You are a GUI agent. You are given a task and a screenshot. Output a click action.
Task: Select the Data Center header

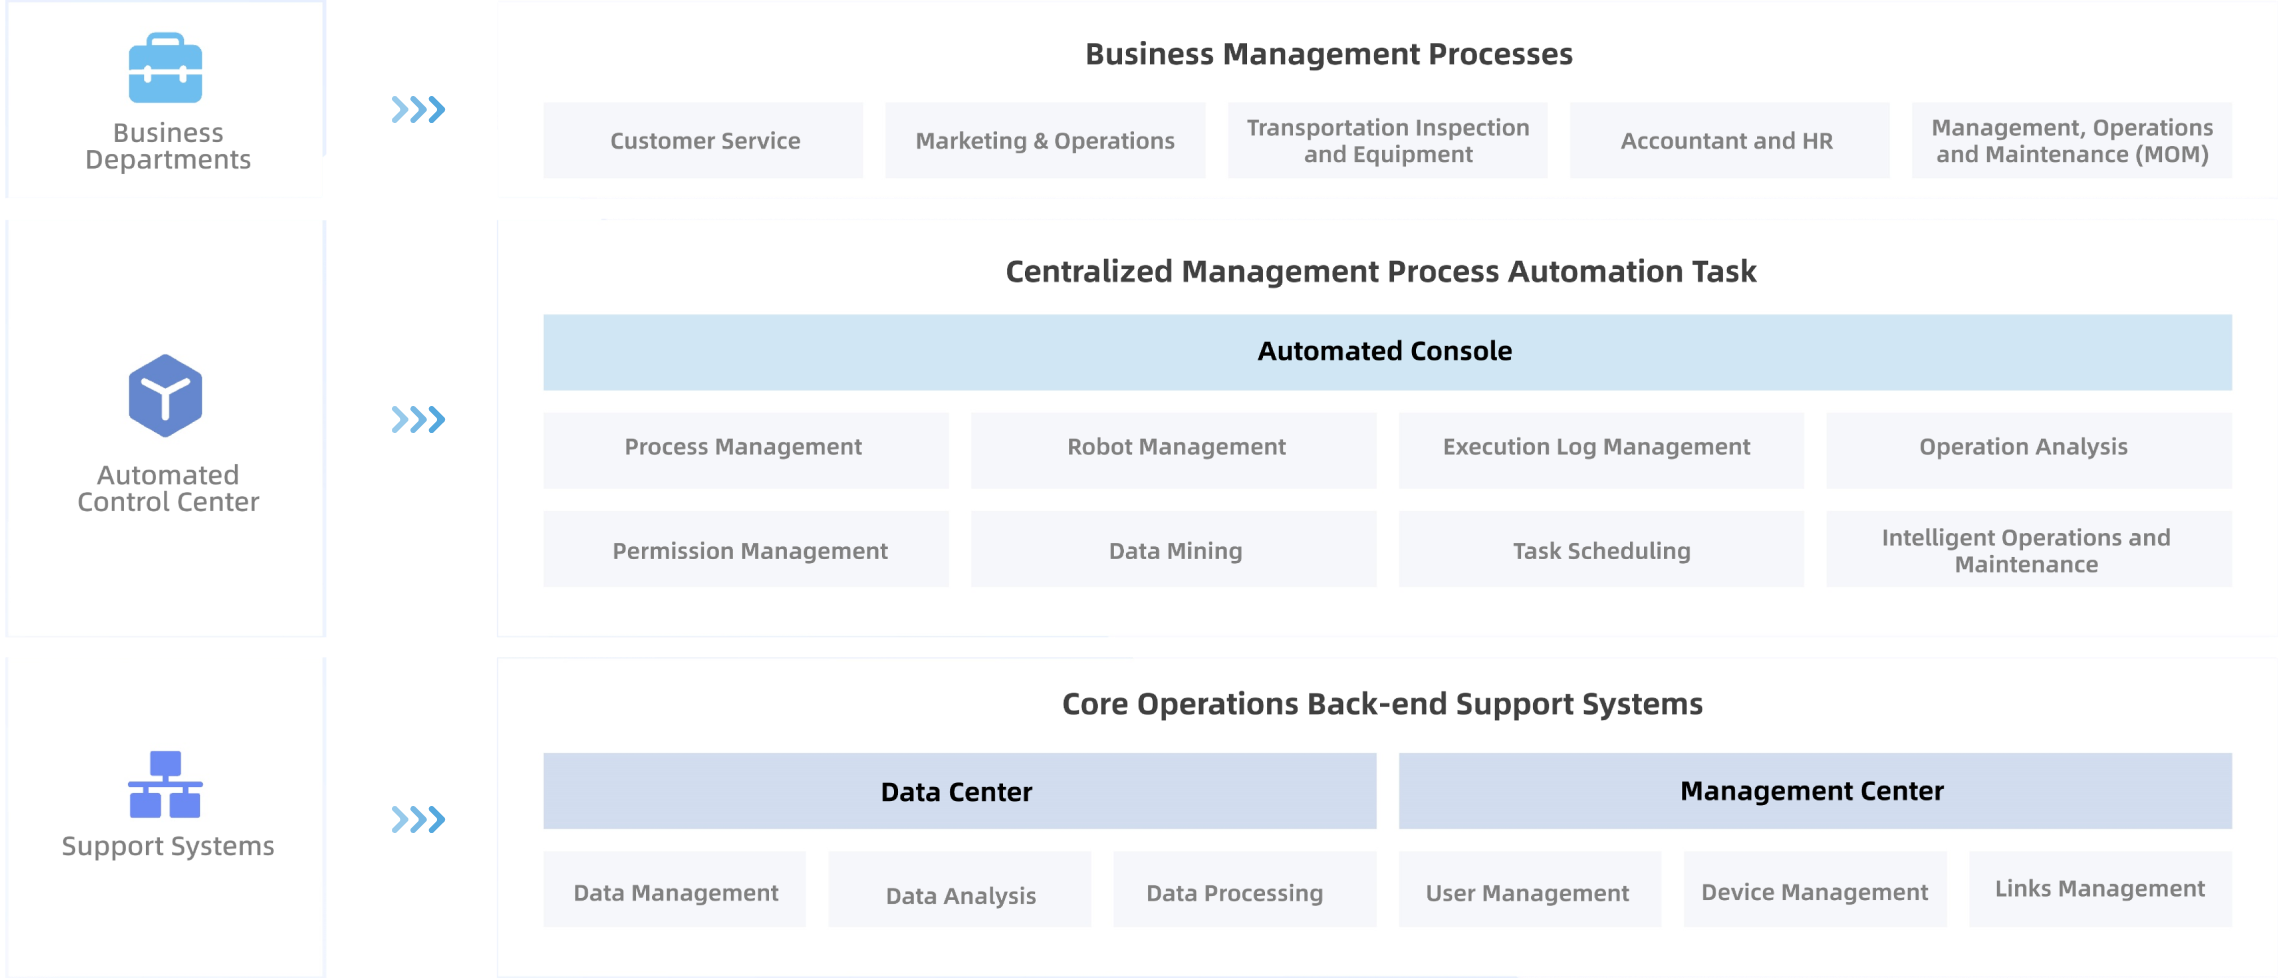(959, 791)
